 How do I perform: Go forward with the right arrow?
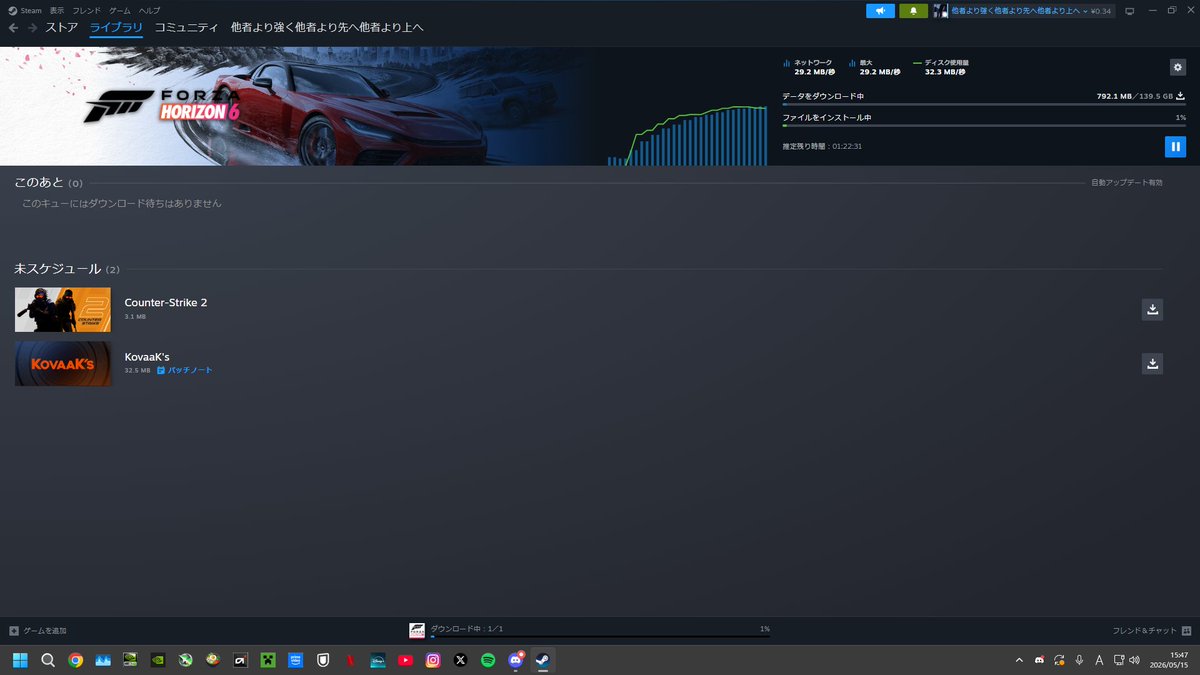[x=33, y=28]
